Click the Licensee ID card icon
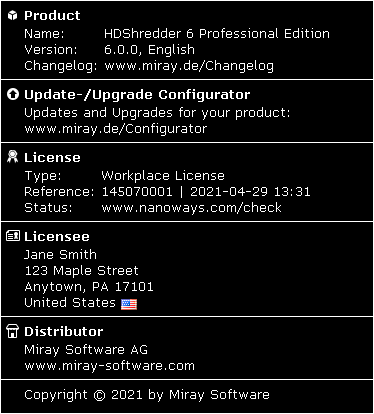This screenshot has width=374, height=414. tap(13, 236)
